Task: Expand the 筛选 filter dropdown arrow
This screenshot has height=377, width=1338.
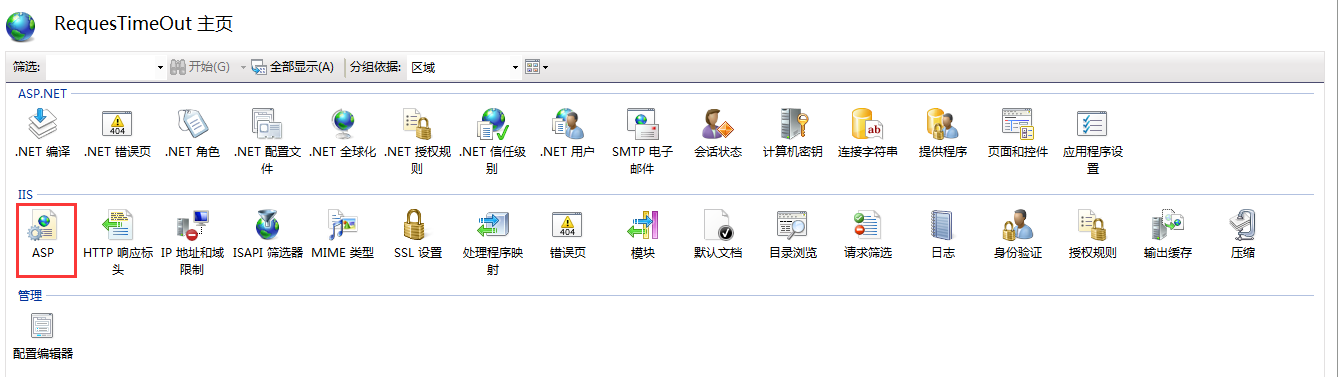Action: point(160,67)
